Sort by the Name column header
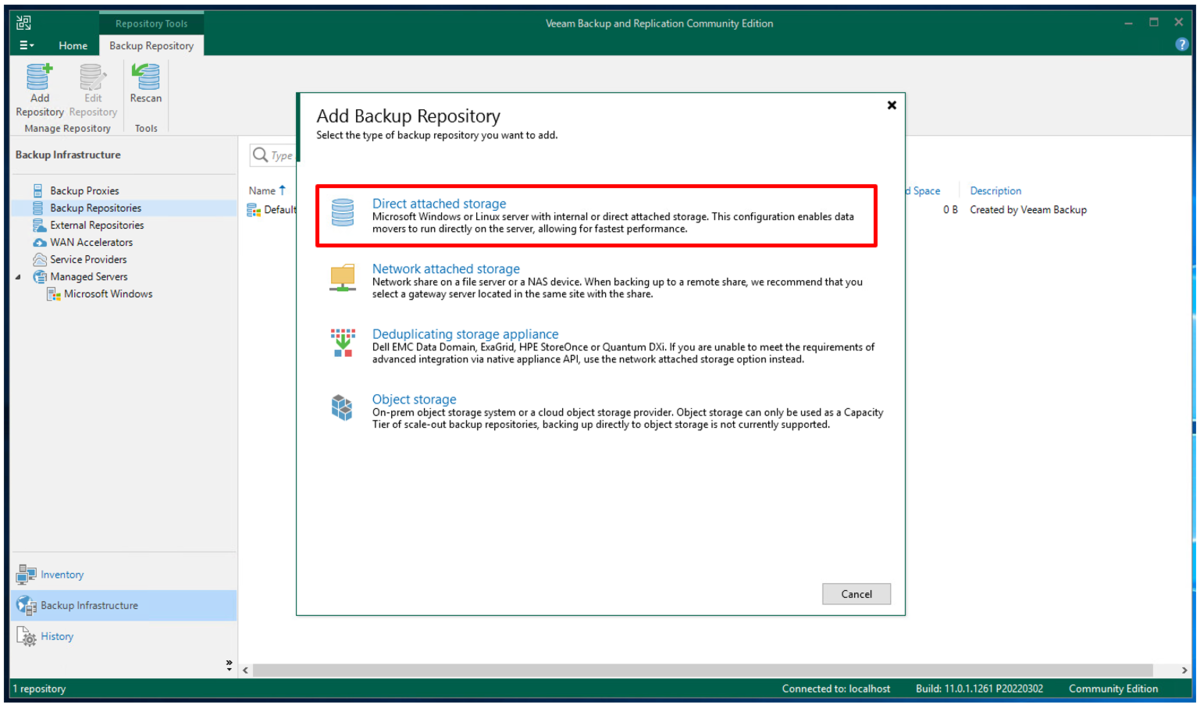 tap(262, 190)
